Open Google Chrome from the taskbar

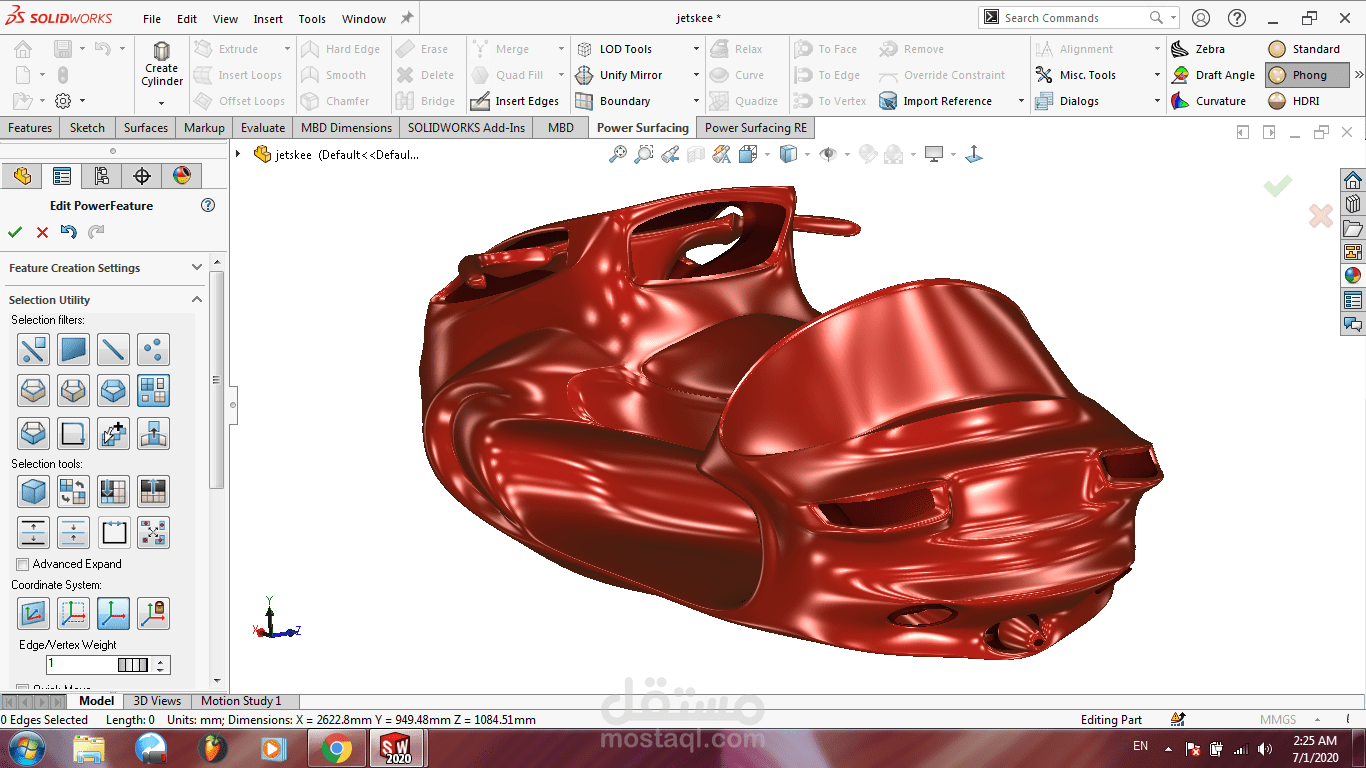336,748
